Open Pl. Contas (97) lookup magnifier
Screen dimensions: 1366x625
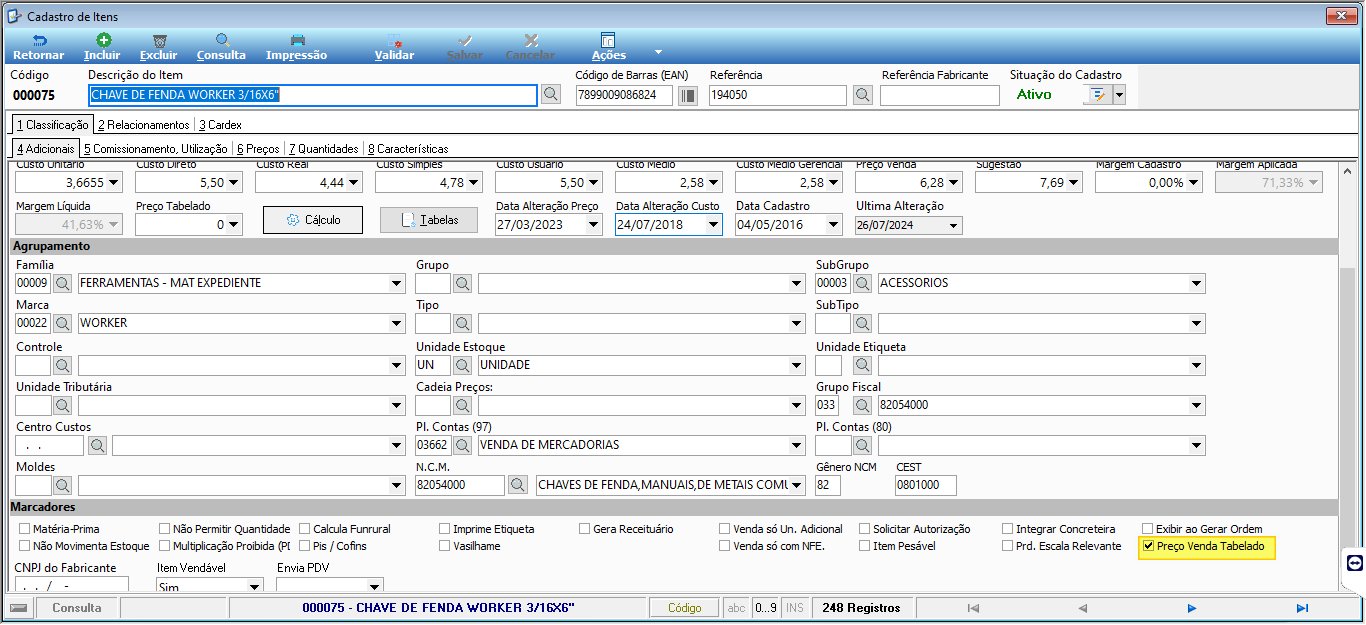point(462,445)
